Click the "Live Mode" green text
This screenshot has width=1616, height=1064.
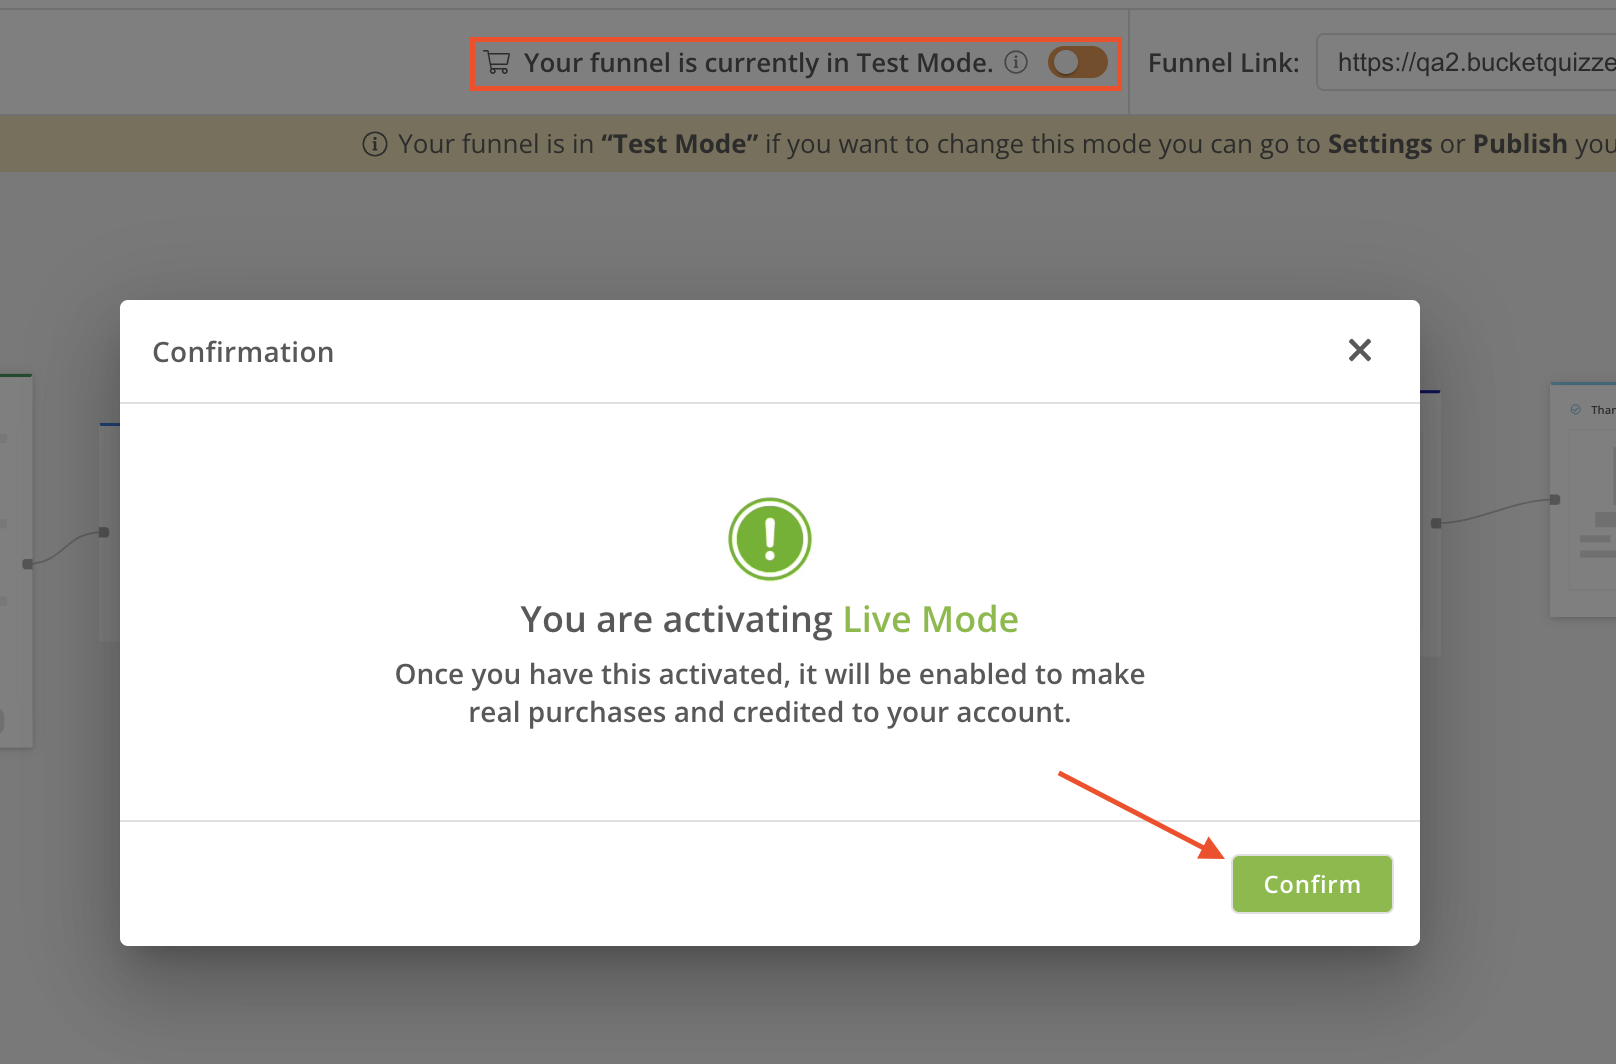tap(931, 619)
